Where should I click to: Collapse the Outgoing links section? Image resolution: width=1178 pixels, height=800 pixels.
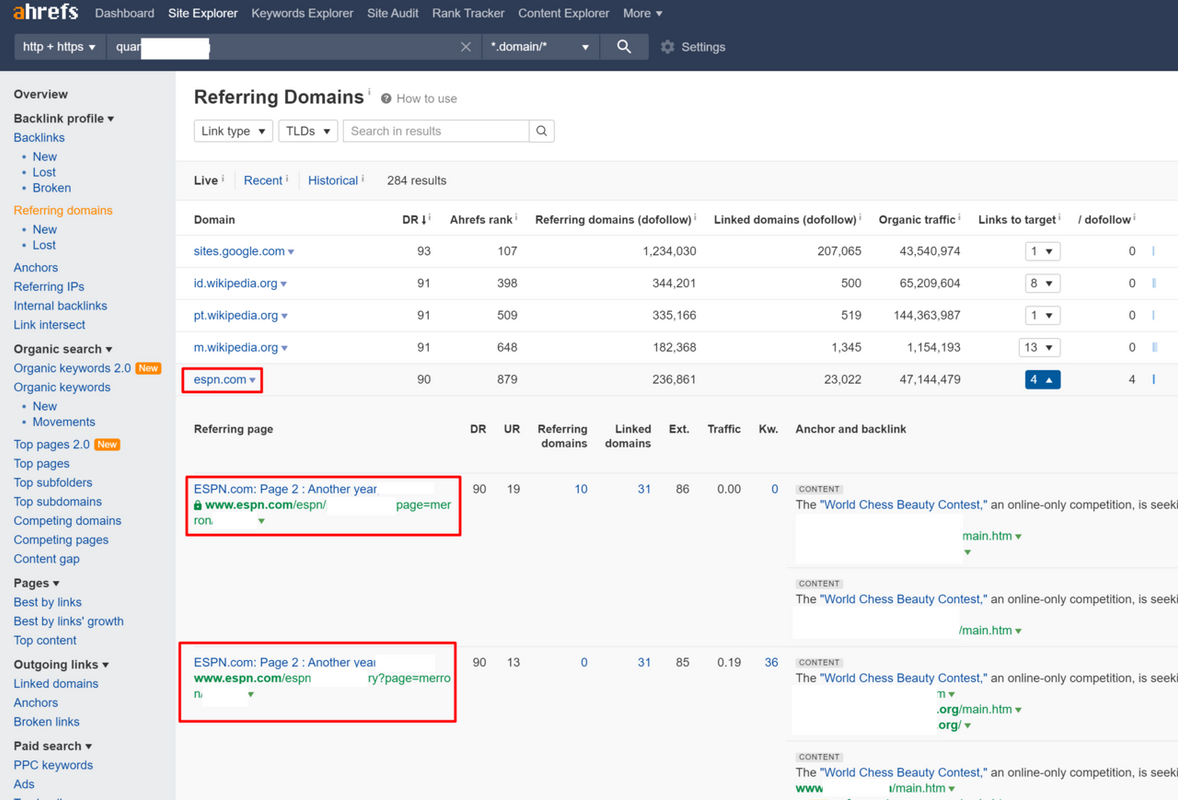[x=62, y=664]
